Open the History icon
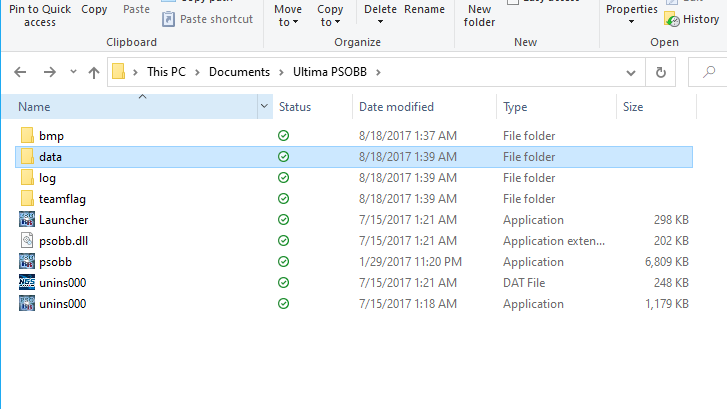Viewport: 727px width, 409px height. coord(672,19)
